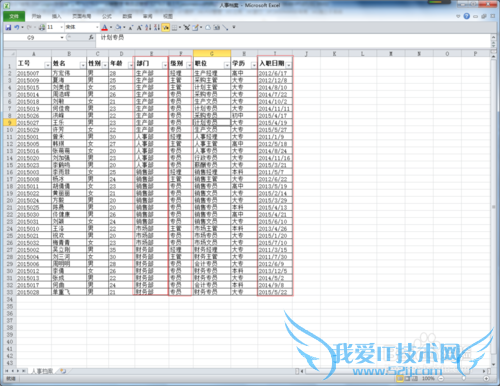Click the insert new worksheet tab icon
The width and height of the screenshot is (500, 386).
(x=63, y=371)
